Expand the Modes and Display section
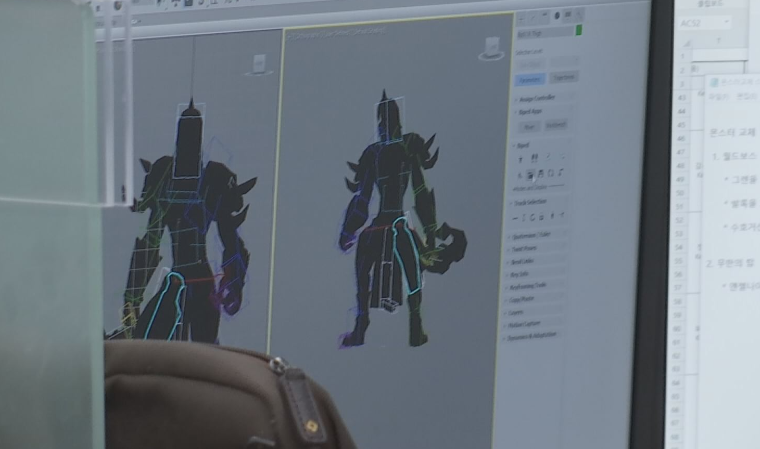760x449 pixels. [538, 187]
